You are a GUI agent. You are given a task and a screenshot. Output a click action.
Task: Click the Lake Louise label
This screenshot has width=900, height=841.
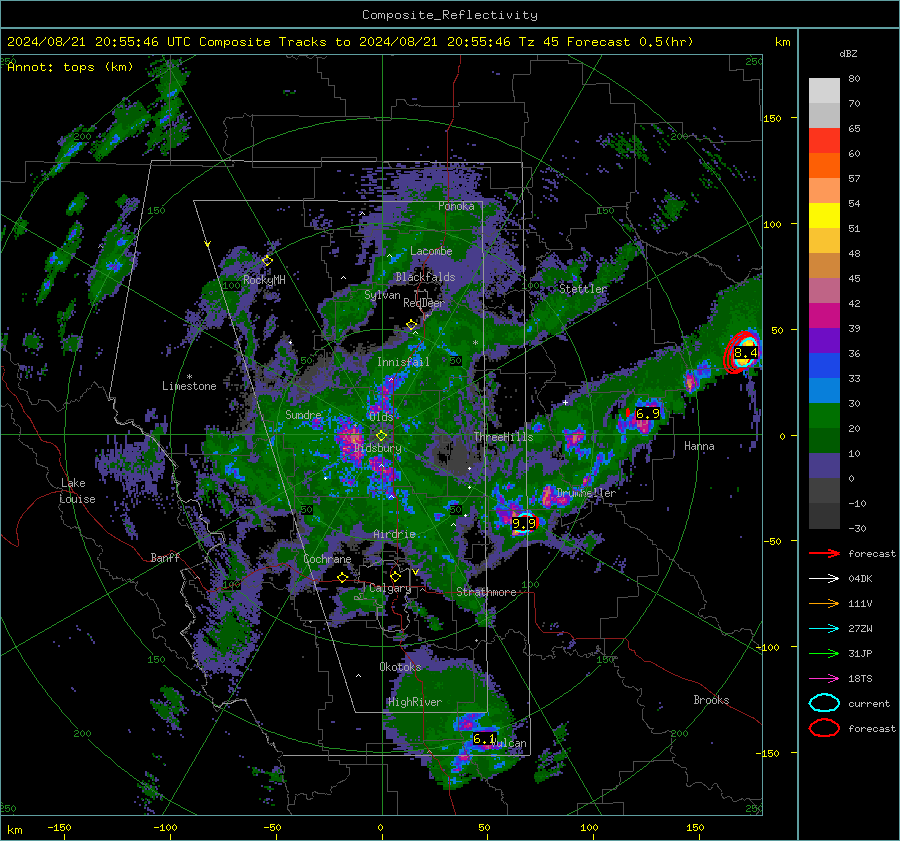(x=78, y=491)
